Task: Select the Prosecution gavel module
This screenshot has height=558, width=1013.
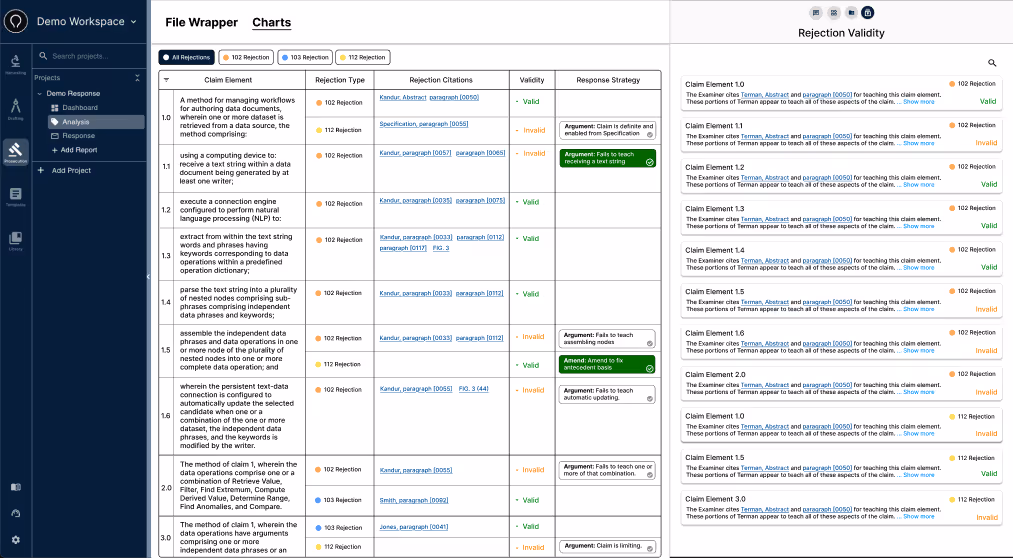Action: [x=16, y=152]
